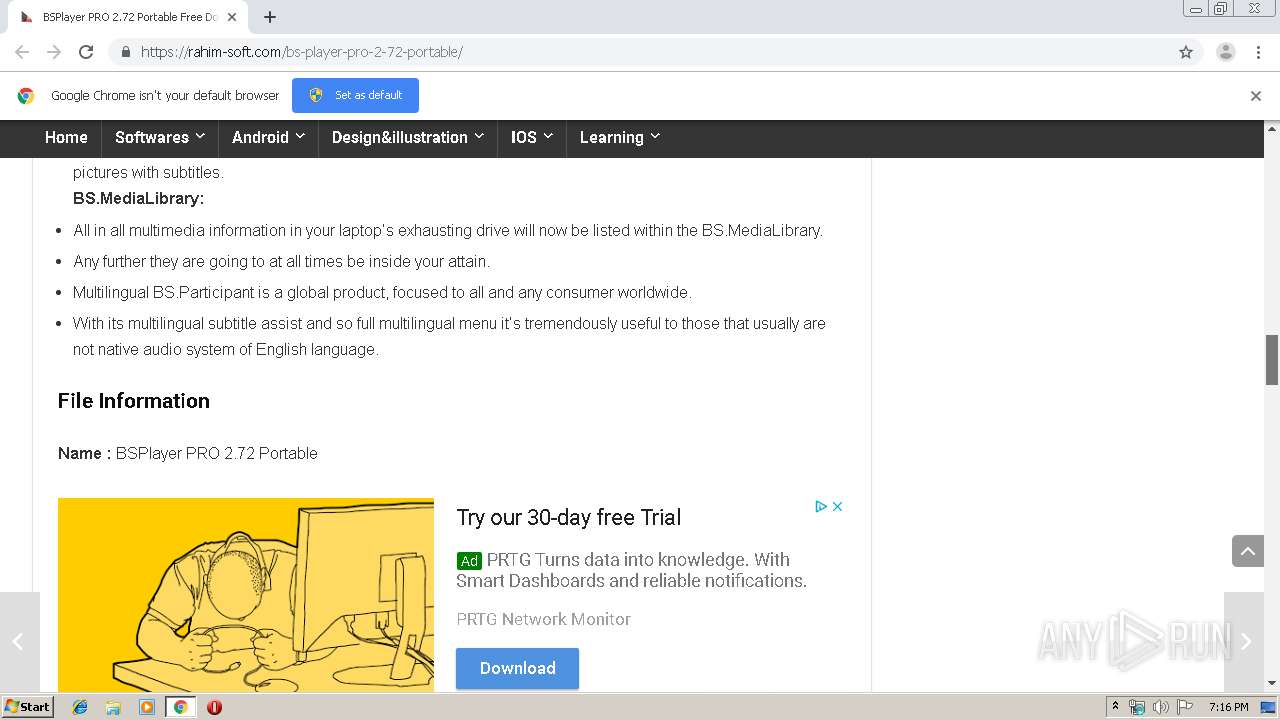
Task: Jump to top with the up-arrow button
Action: pos(1248,551)
